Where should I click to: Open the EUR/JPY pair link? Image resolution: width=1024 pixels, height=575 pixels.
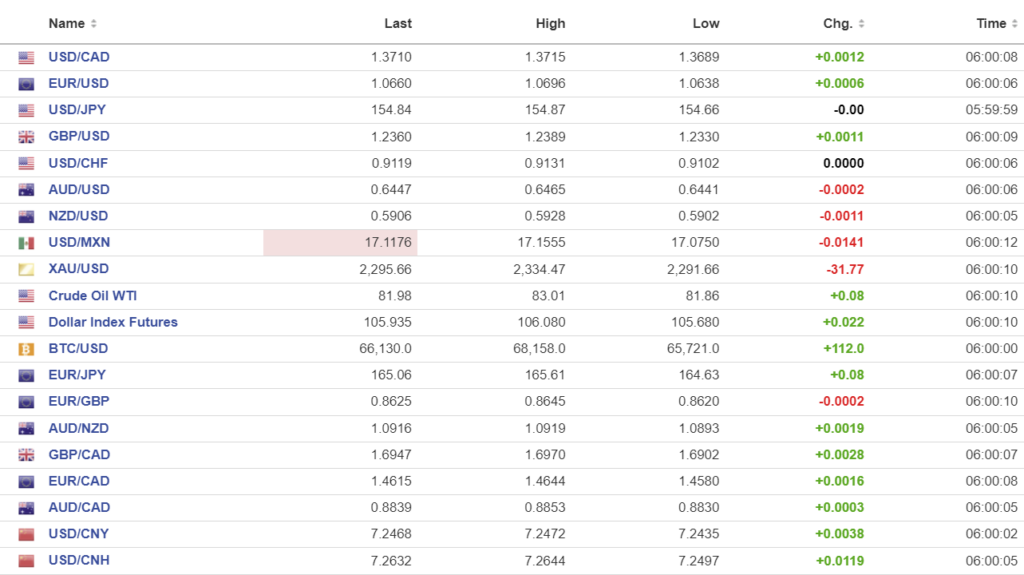coord(77,375)
